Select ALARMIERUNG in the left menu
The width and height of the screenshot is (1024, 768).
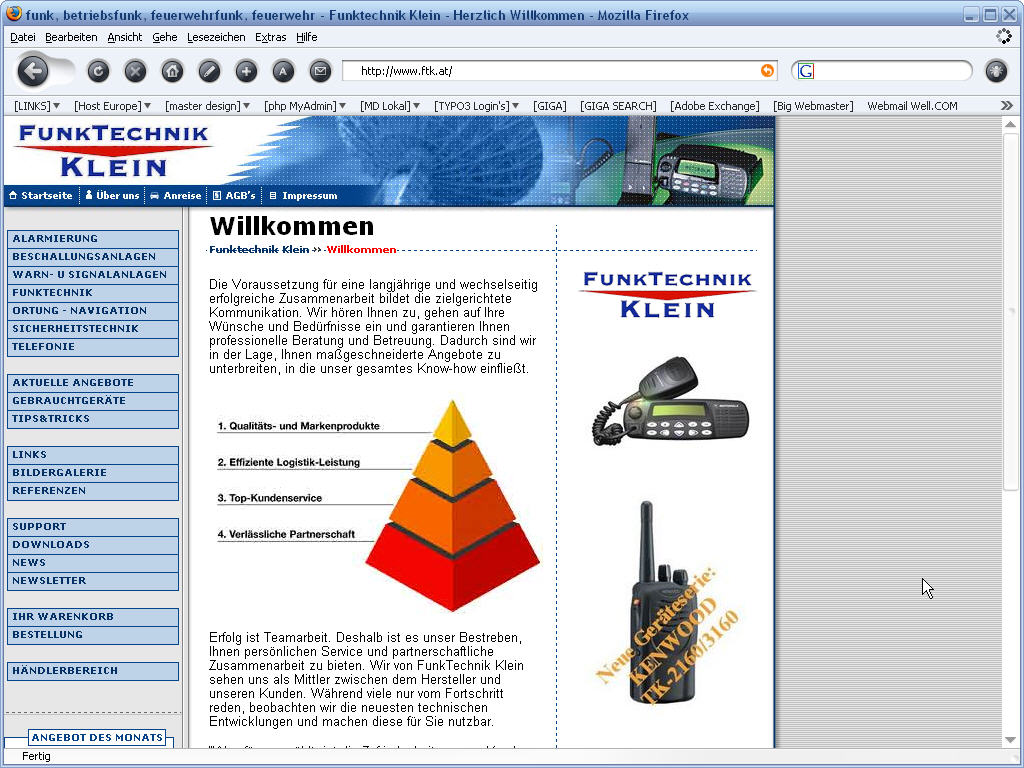click(93, 238)
